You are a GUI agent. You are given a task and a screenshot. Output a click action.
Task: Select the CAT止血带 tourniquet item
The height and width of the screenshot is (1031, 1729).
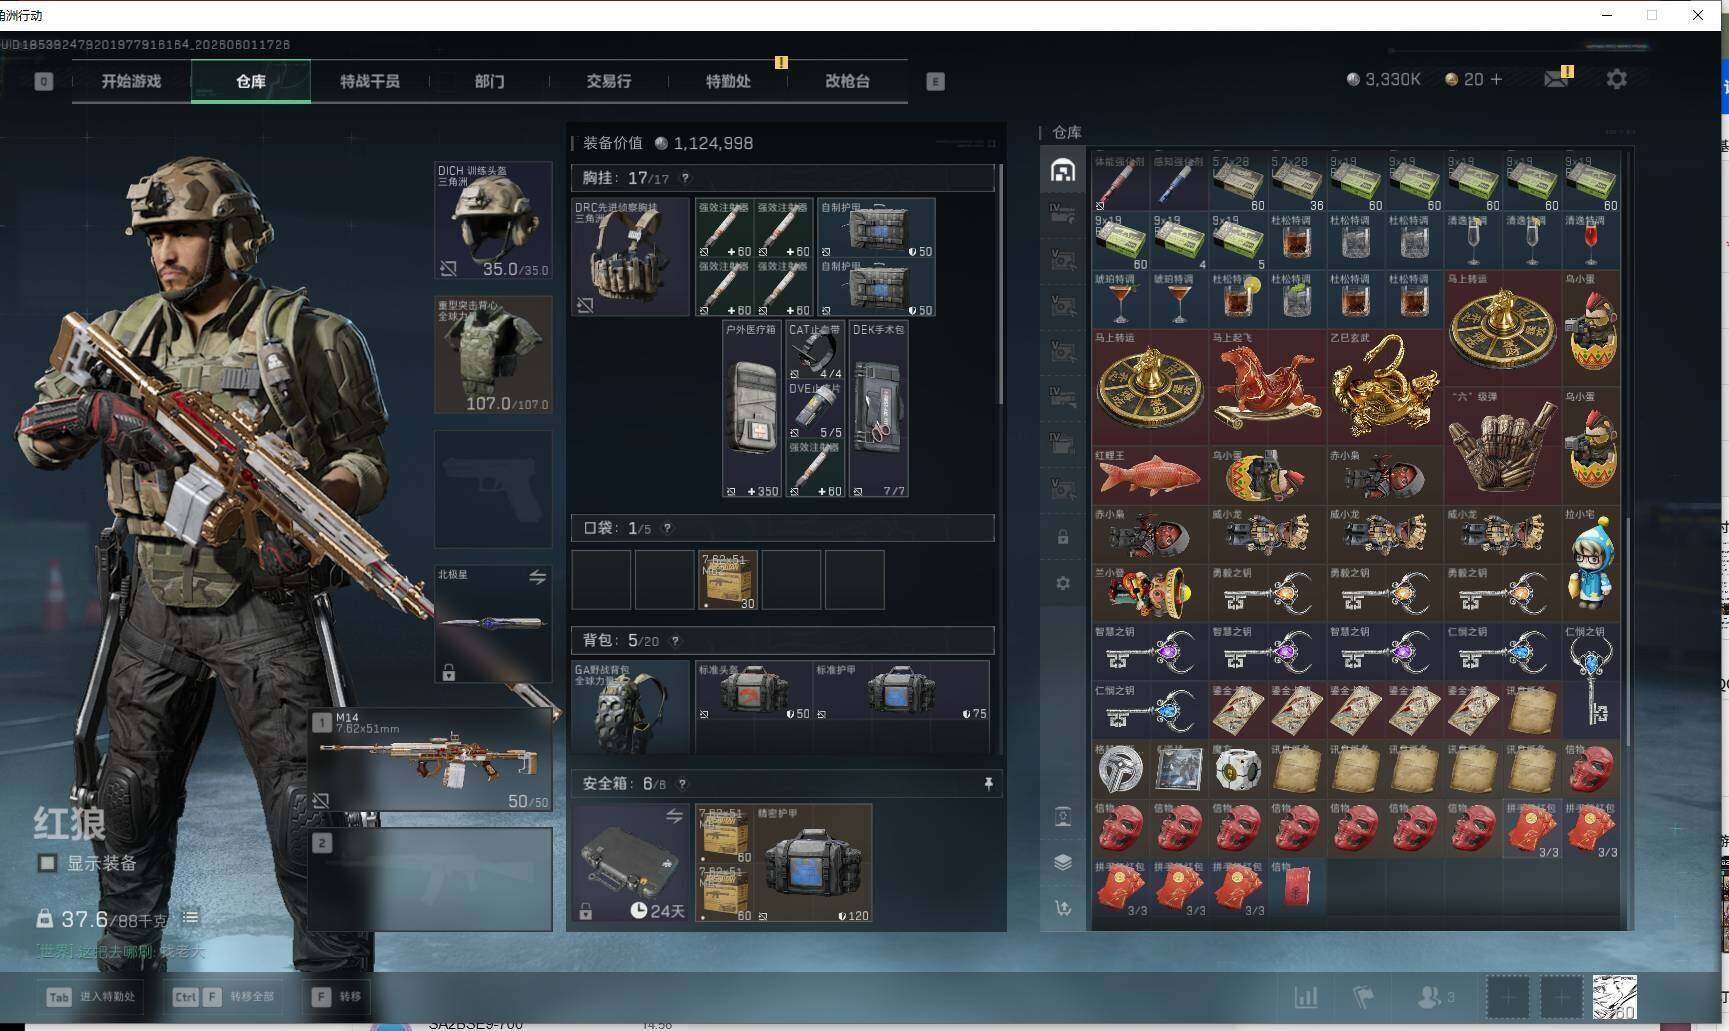(x=814, y=350)
